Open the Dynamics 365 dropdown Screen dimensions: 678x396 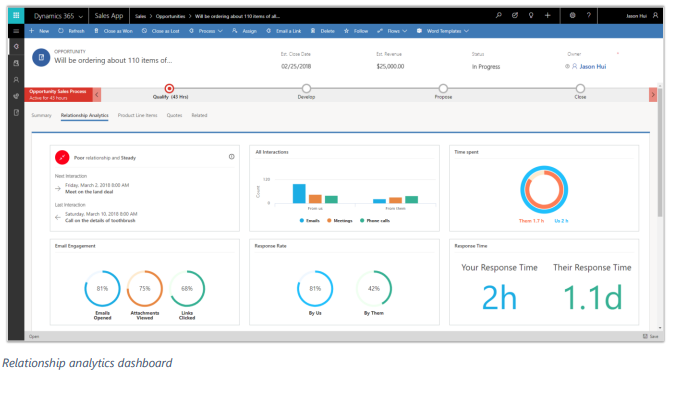58,16
